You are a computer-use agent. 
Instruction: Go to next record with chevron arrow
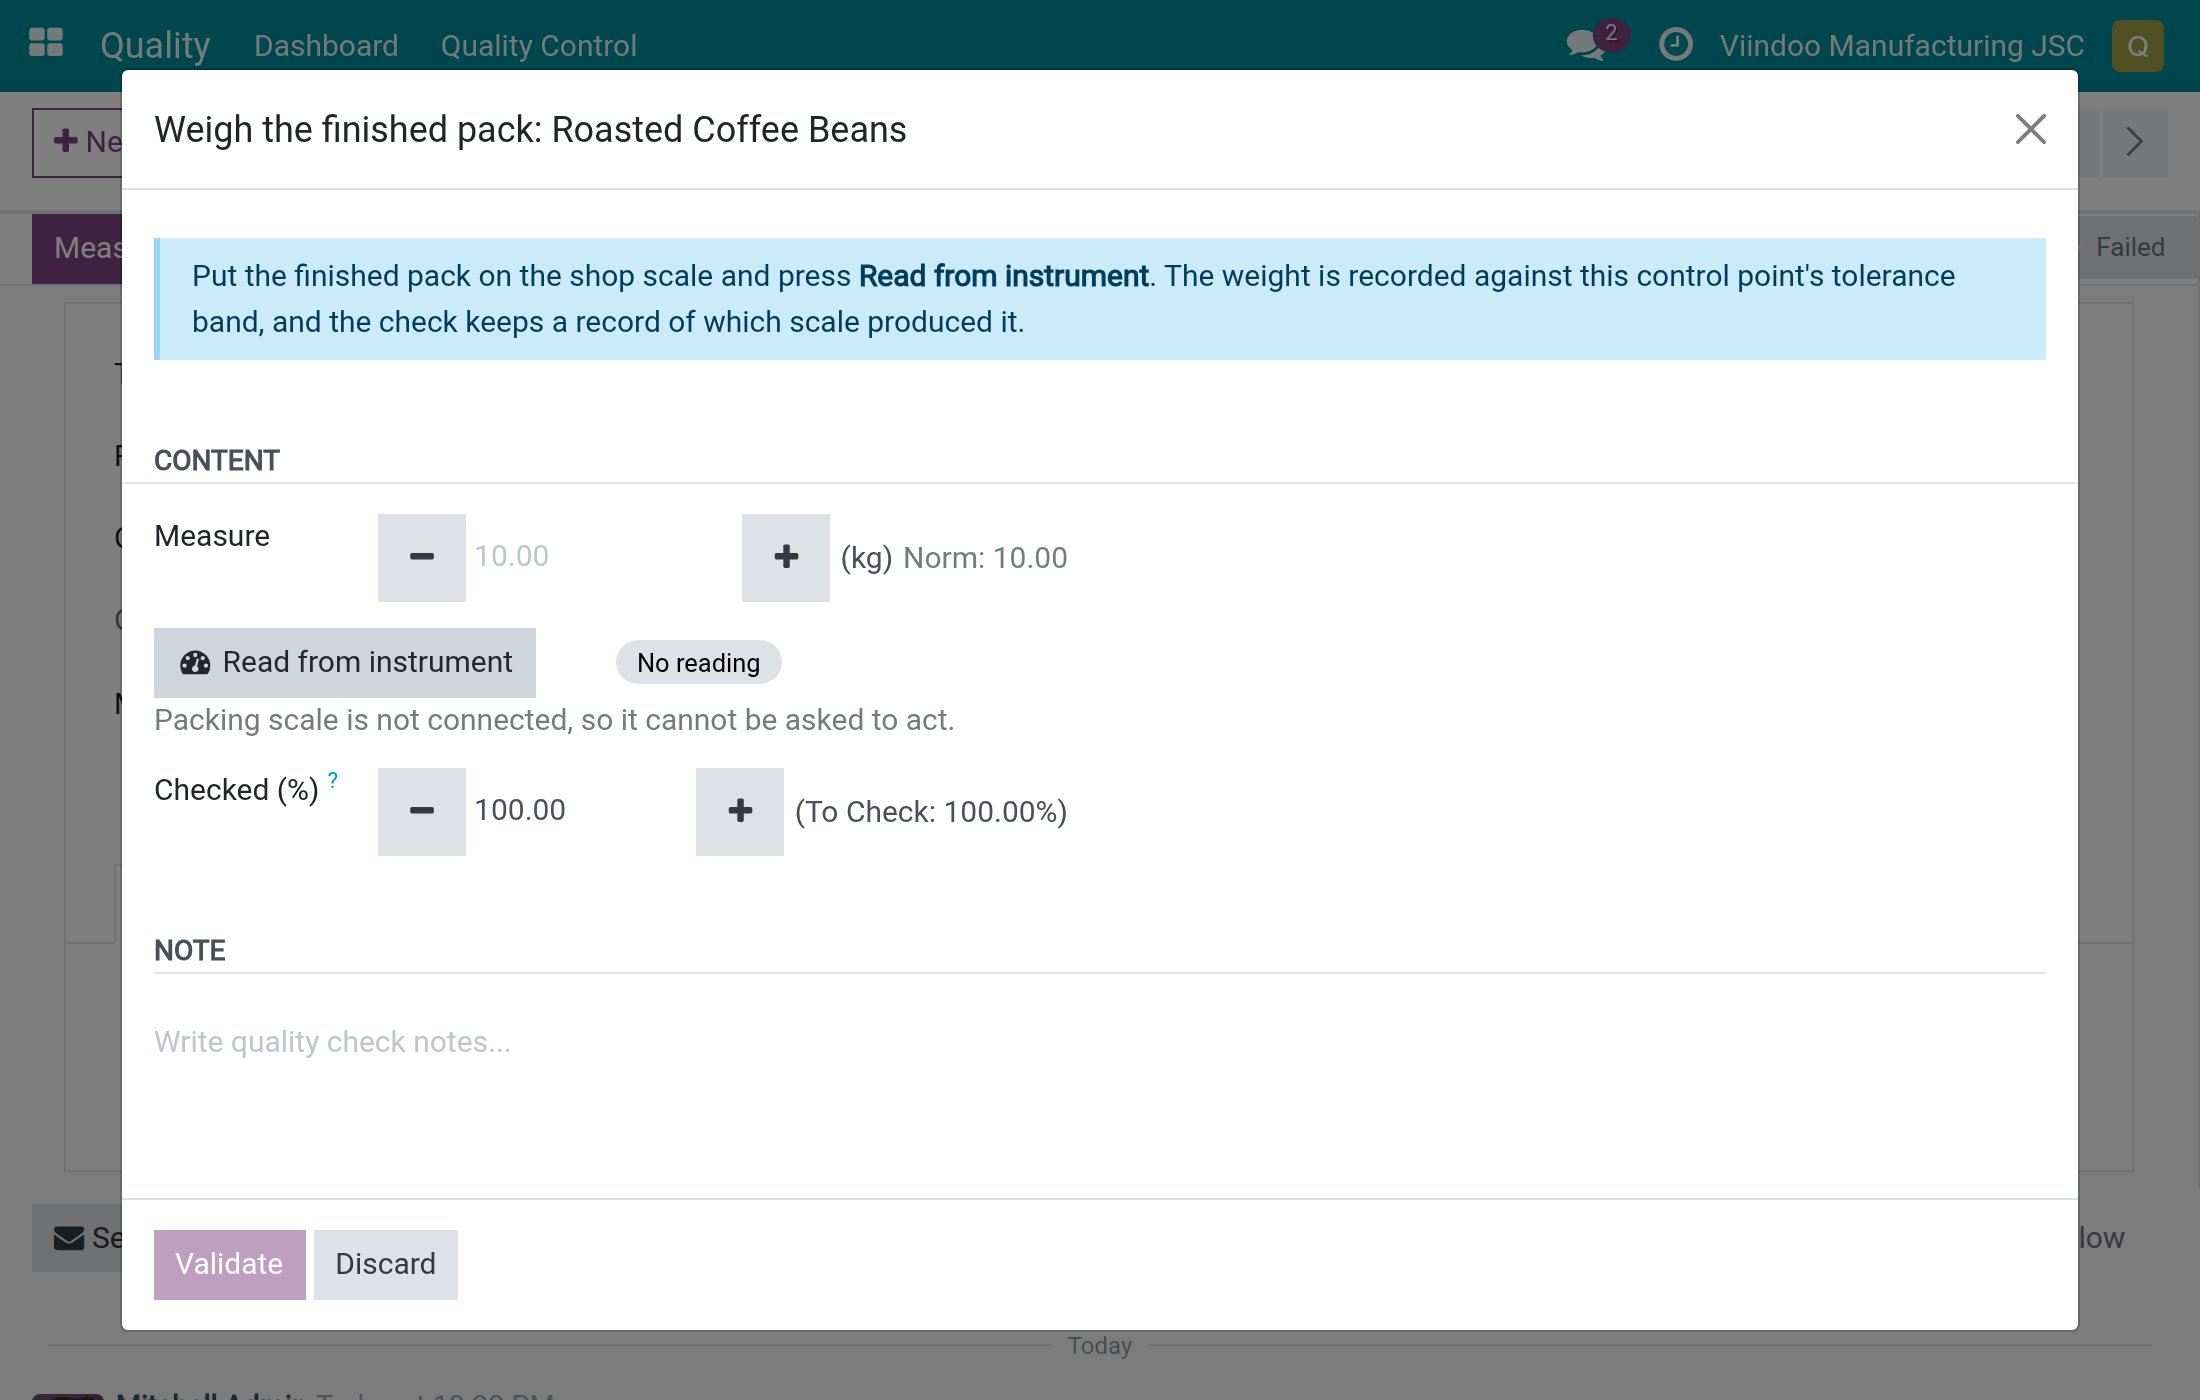2134,142
